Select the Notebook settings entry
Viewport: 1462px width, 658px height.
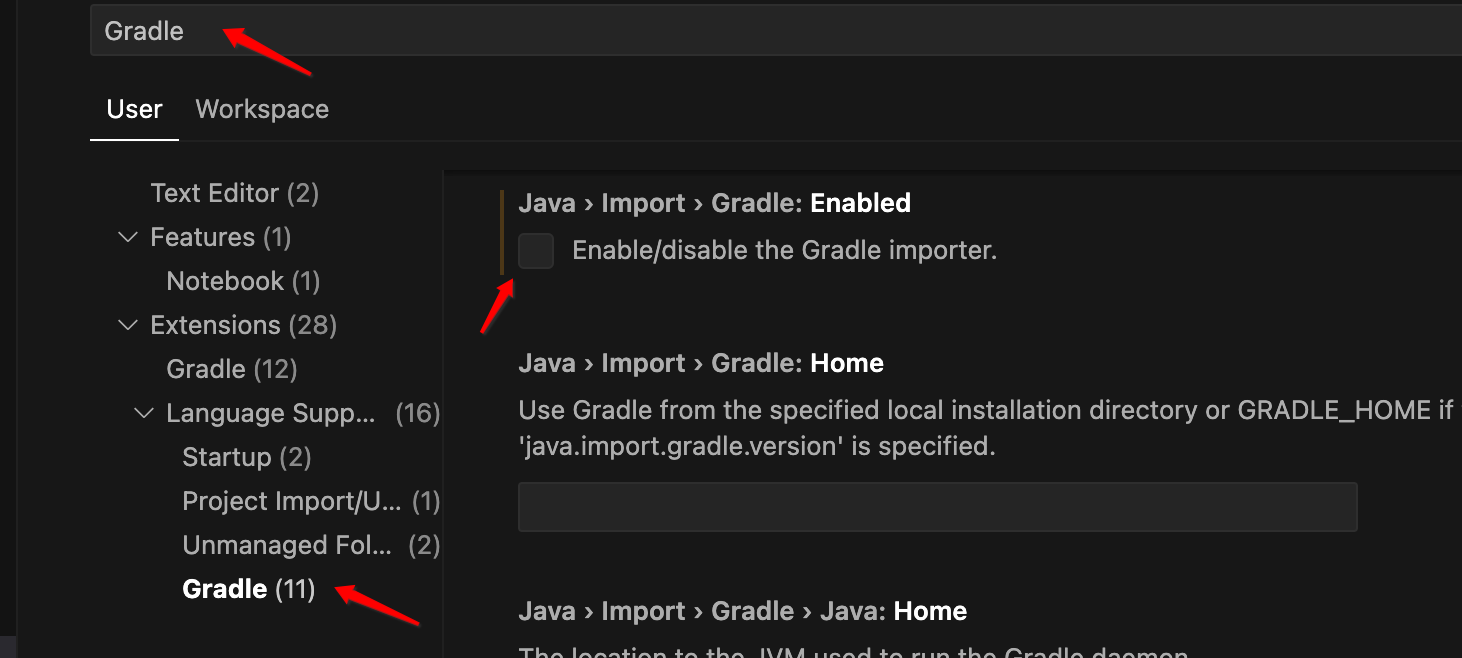pyautogui.click(x=243, y=281)
